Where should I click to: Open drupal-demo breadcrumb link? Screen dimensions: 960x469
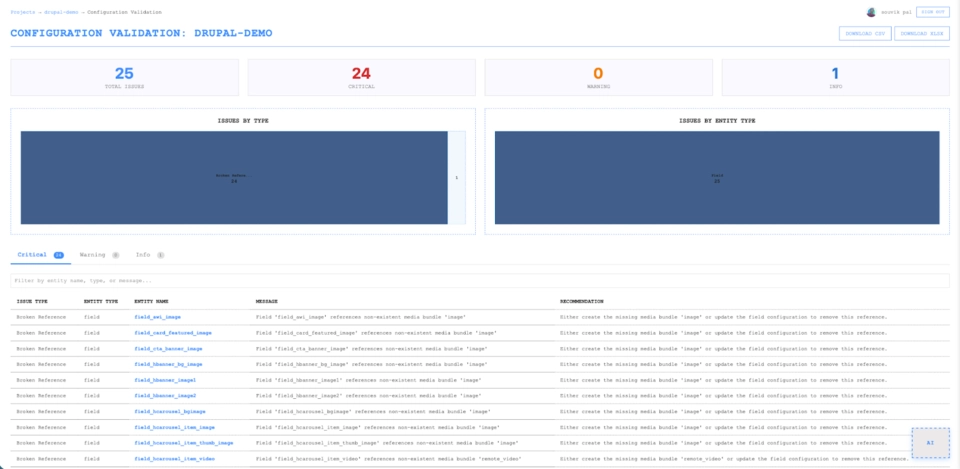point(61,12)
